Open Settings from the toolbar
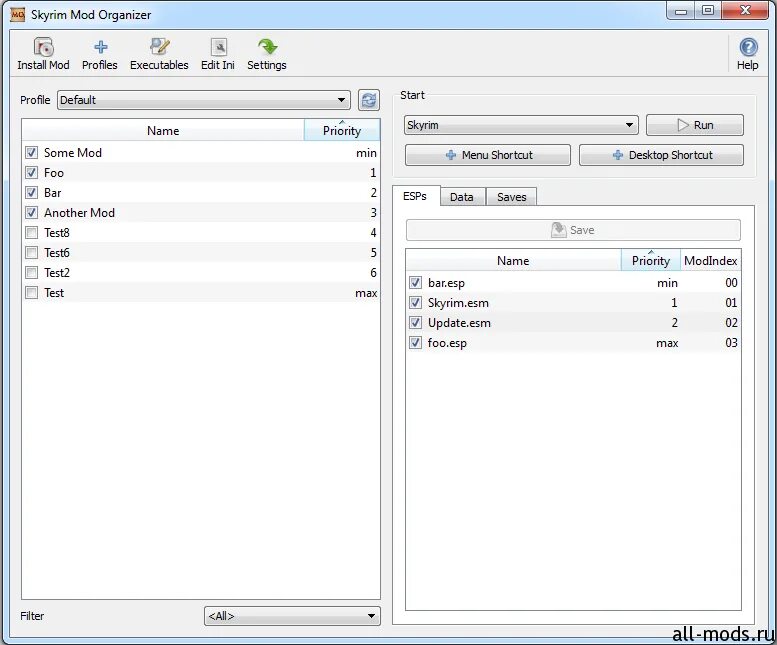The width and height of the screenshot is (777, 645). [x=267, y=54]
